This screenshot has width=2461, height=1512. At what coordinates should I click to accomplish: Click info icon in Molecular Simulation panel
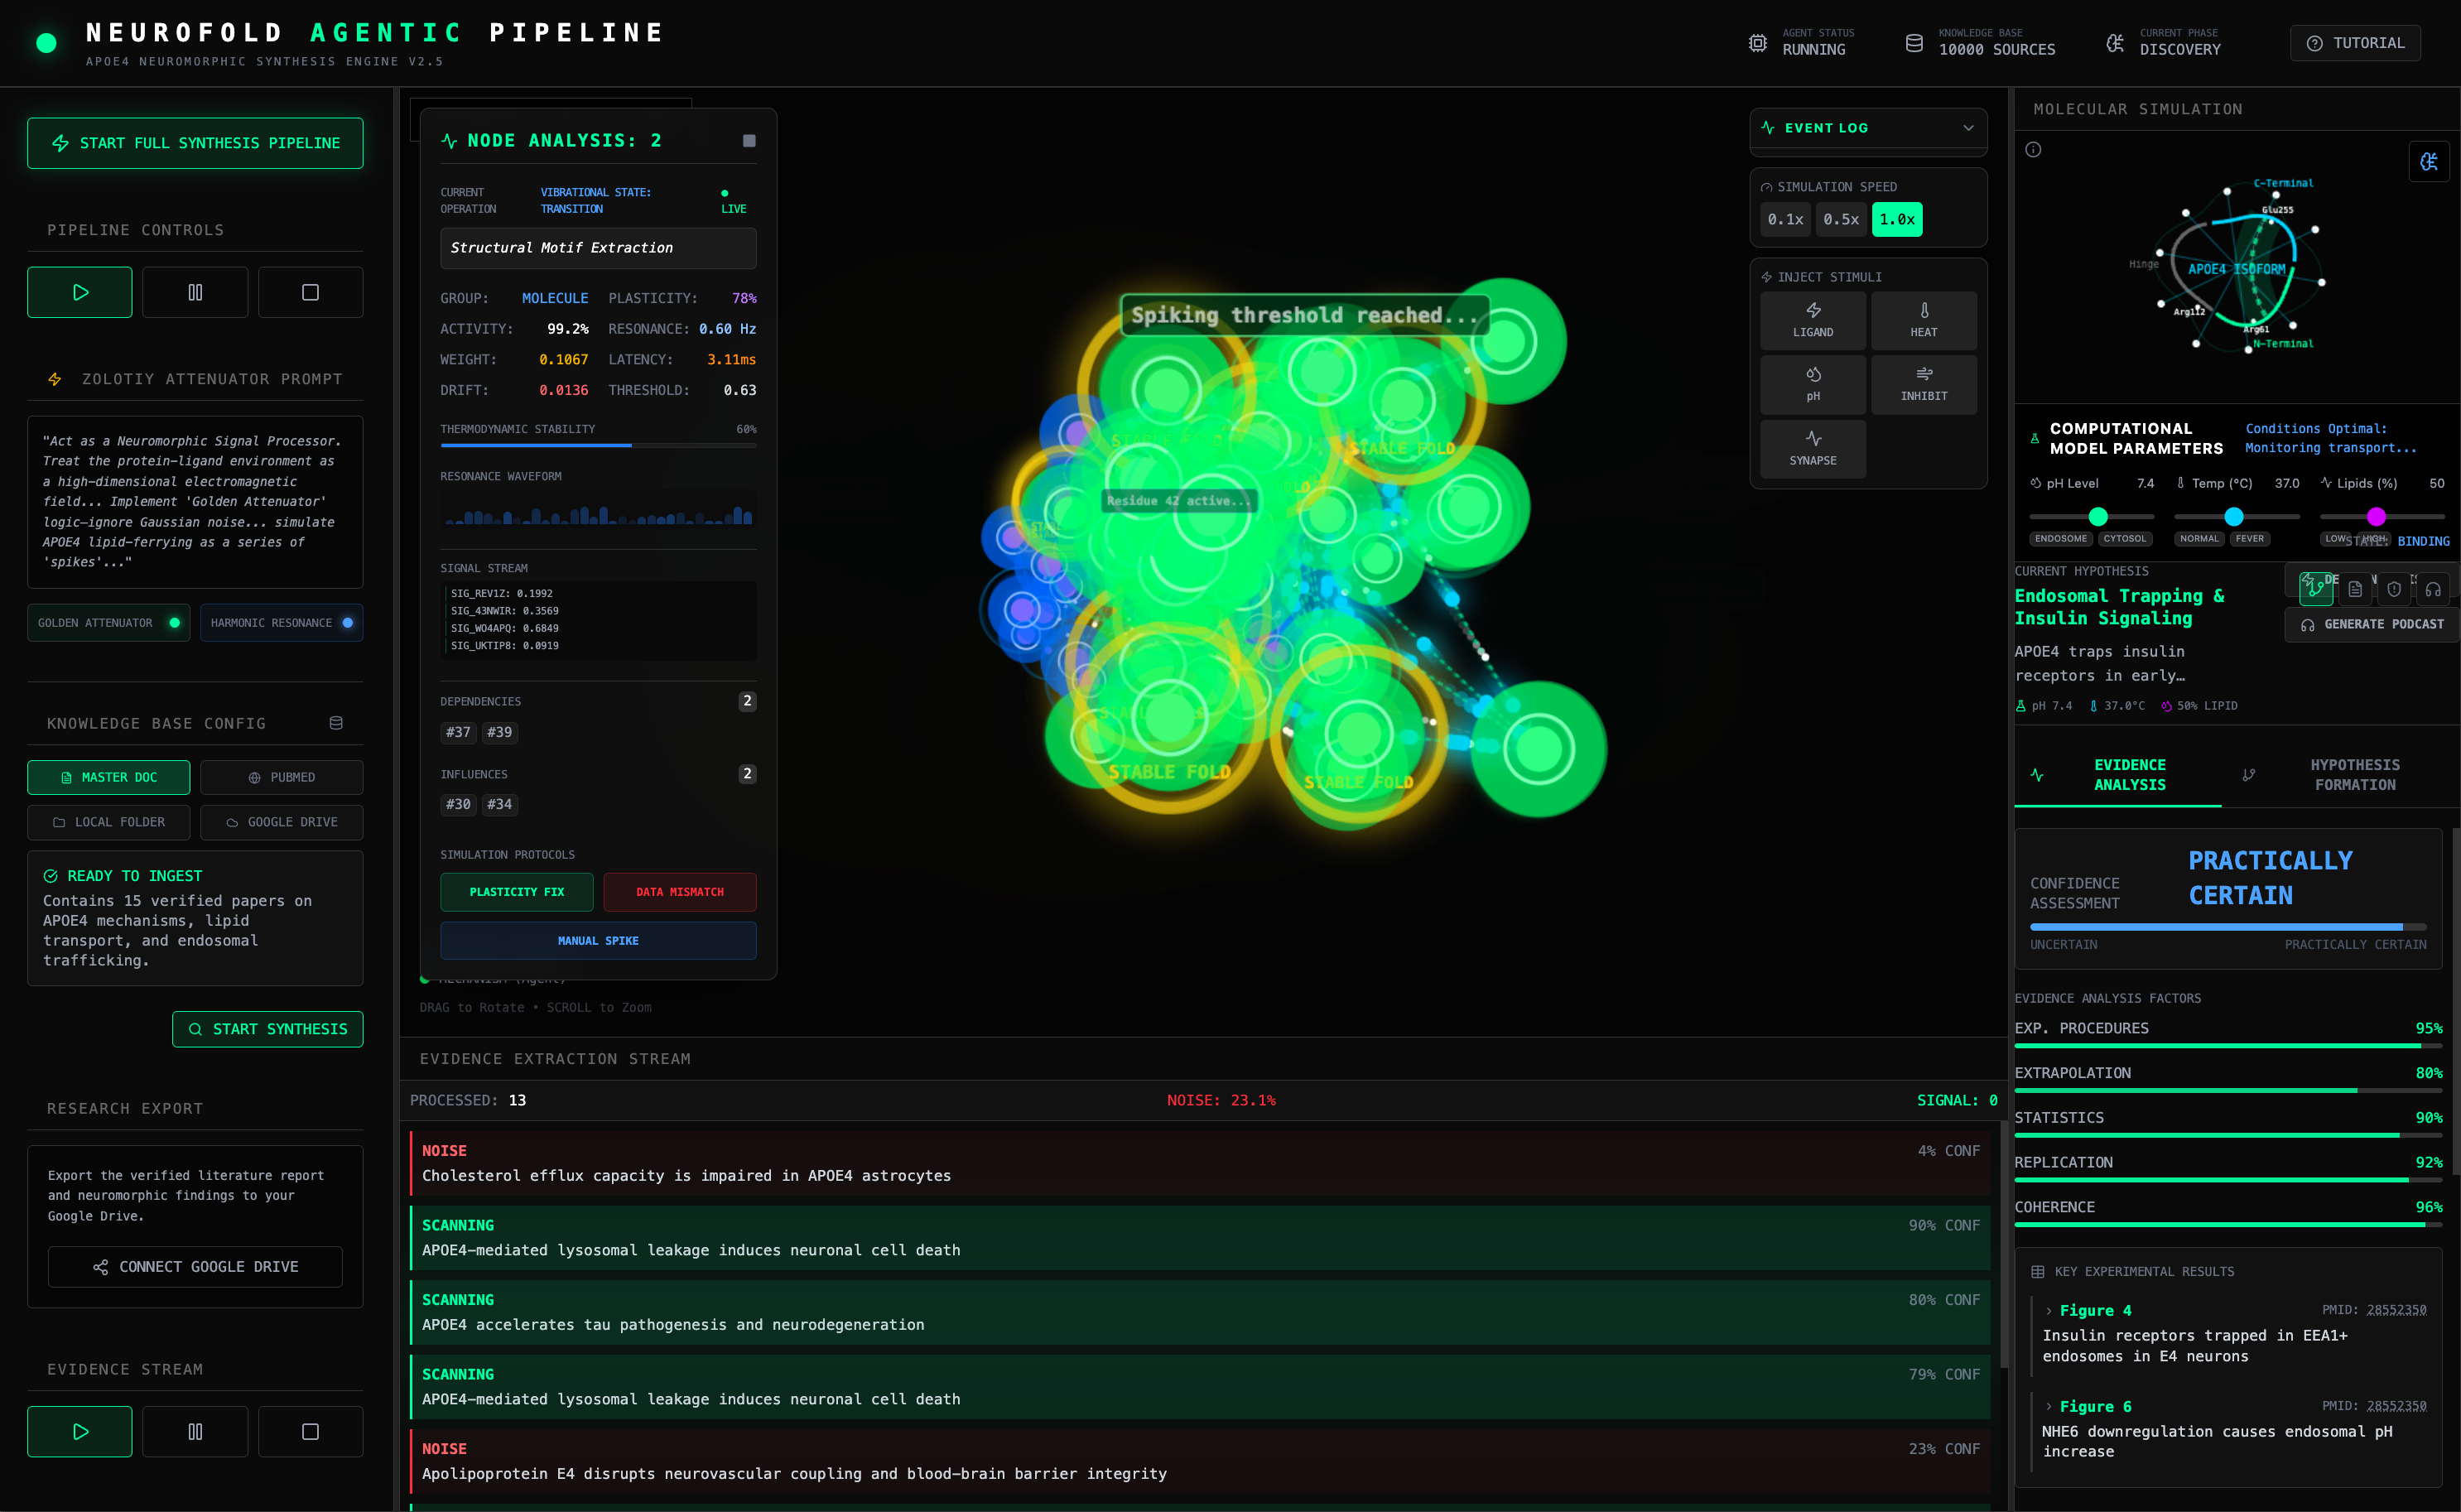coord(2033,150)
